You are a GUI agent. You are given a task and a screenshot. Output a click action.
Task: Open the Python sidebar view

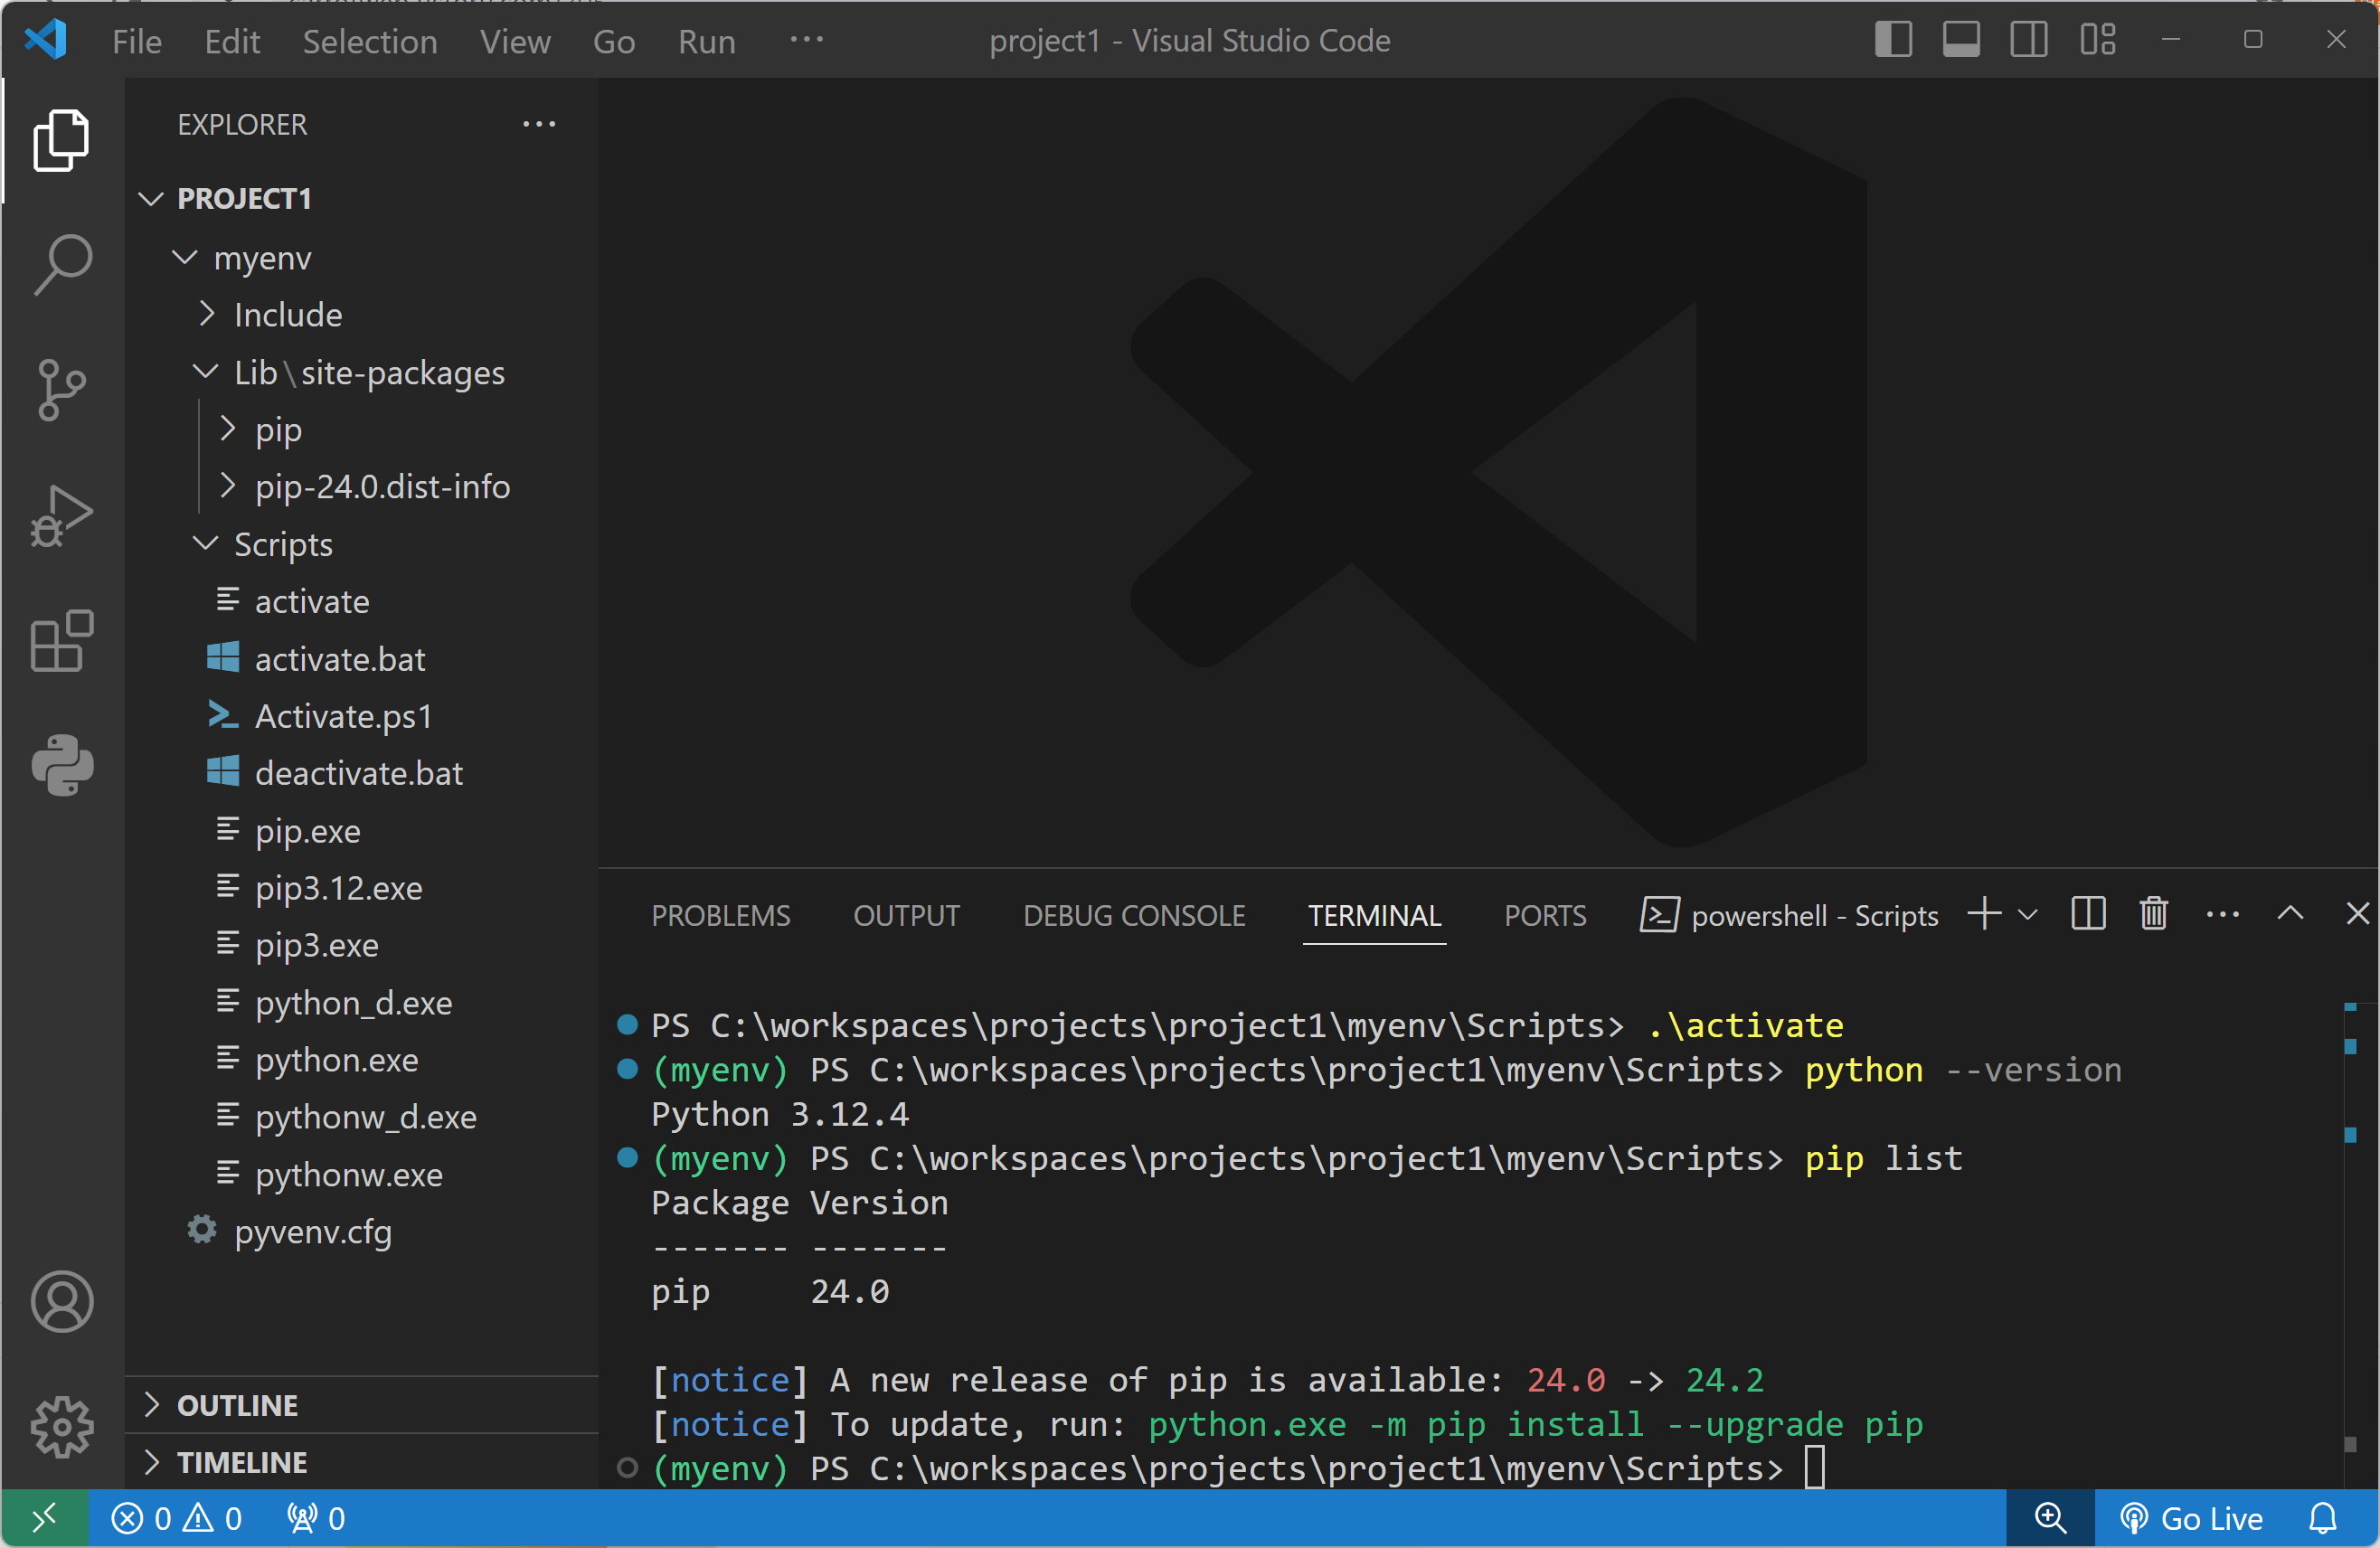click(x=62, y=766)
